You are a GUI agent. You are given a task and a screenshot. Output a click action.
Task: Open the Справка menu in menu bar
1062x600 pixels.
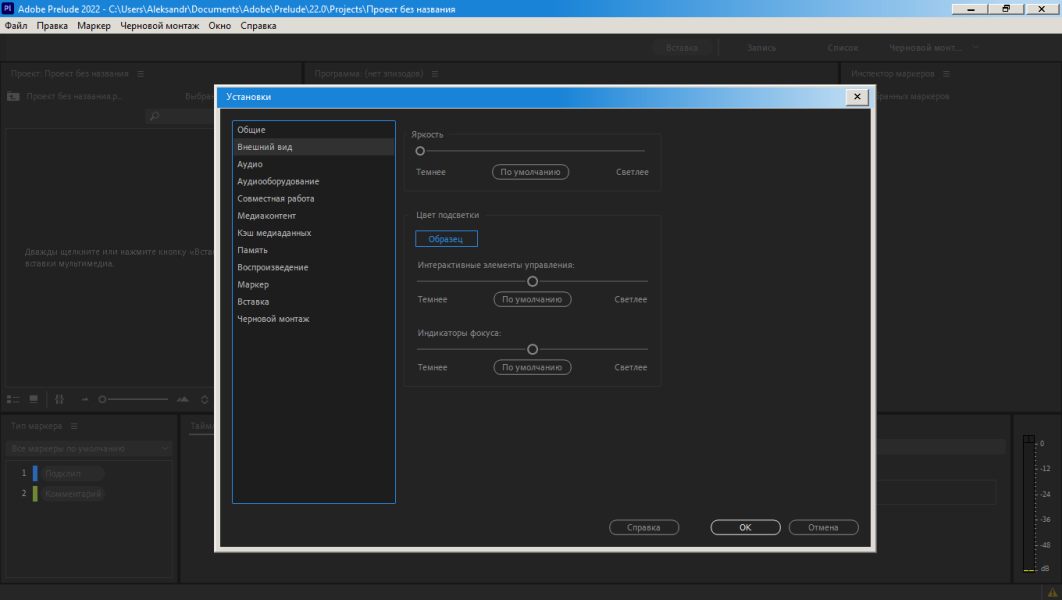tap(258, 26)
